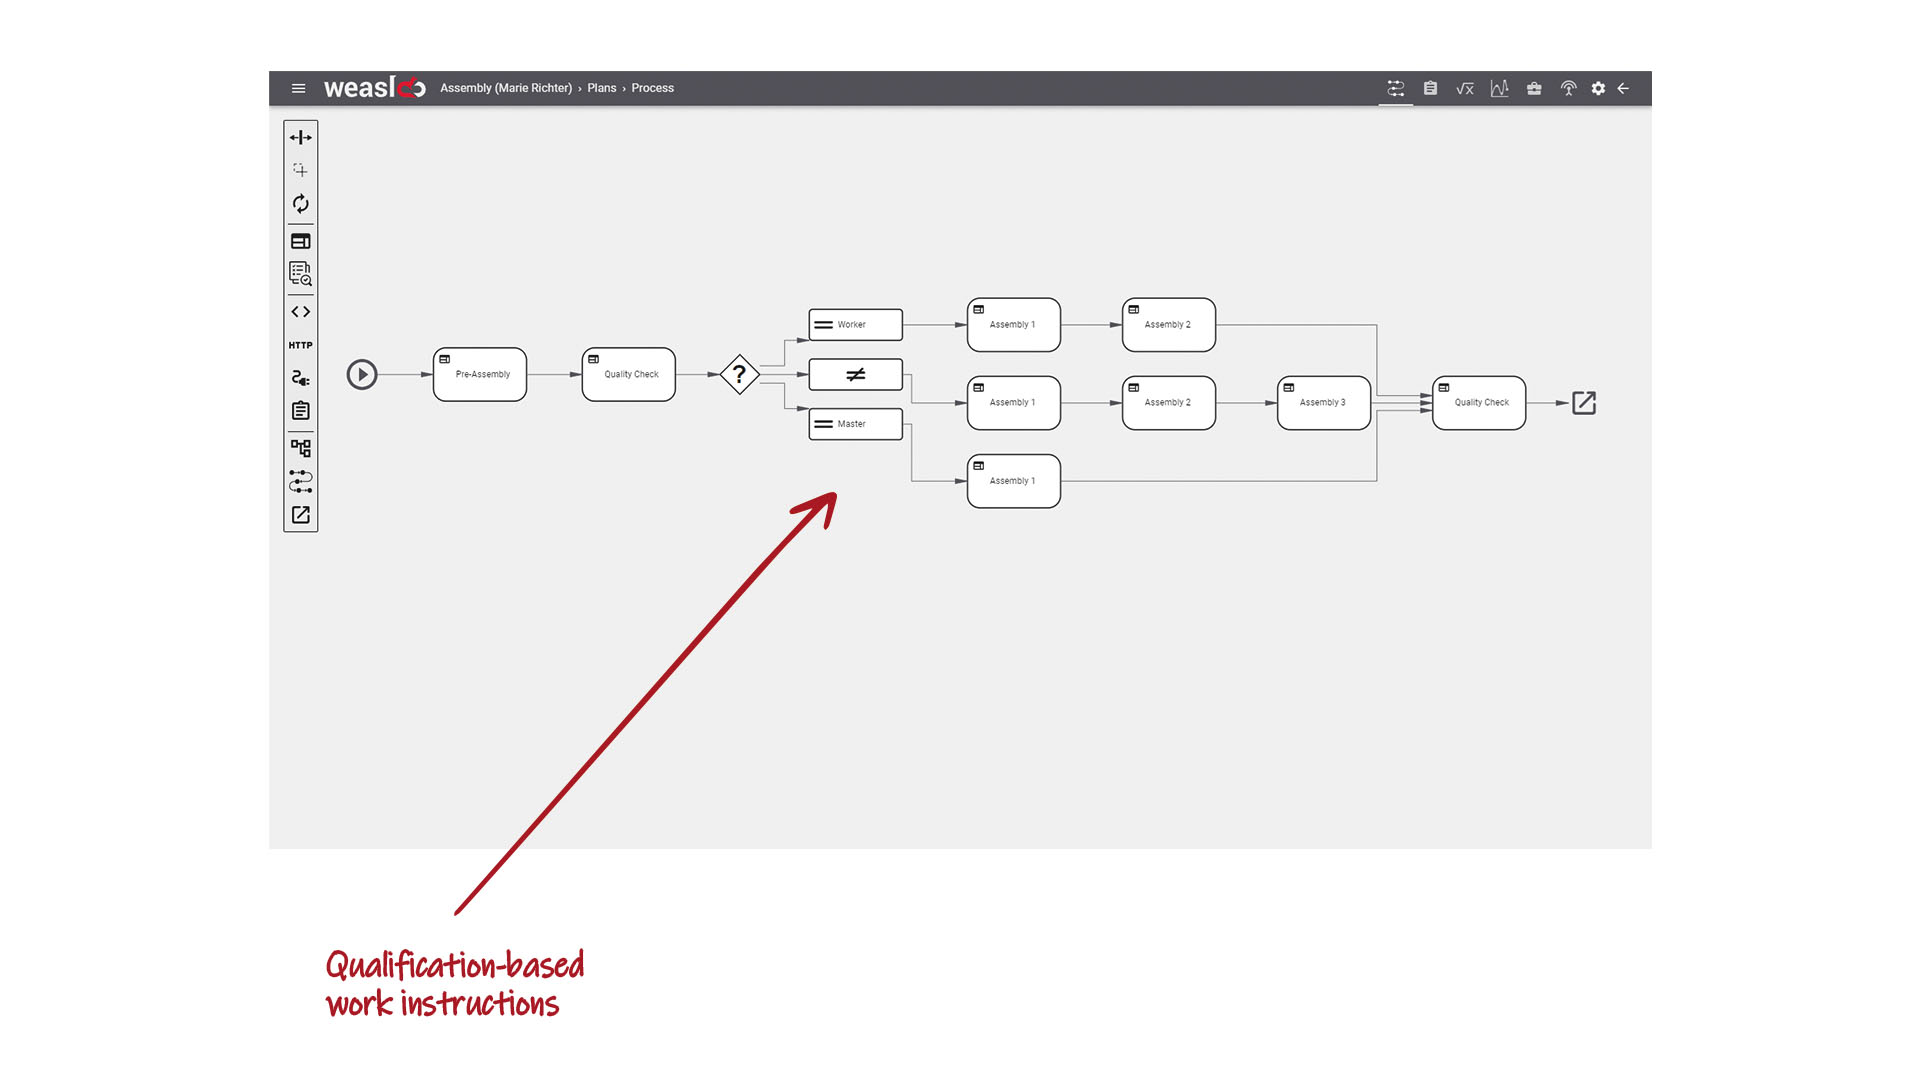This screenshot has height=1080, width=1920.
Task: Open the clipboard tab in header
Action: coord(1430,88)
